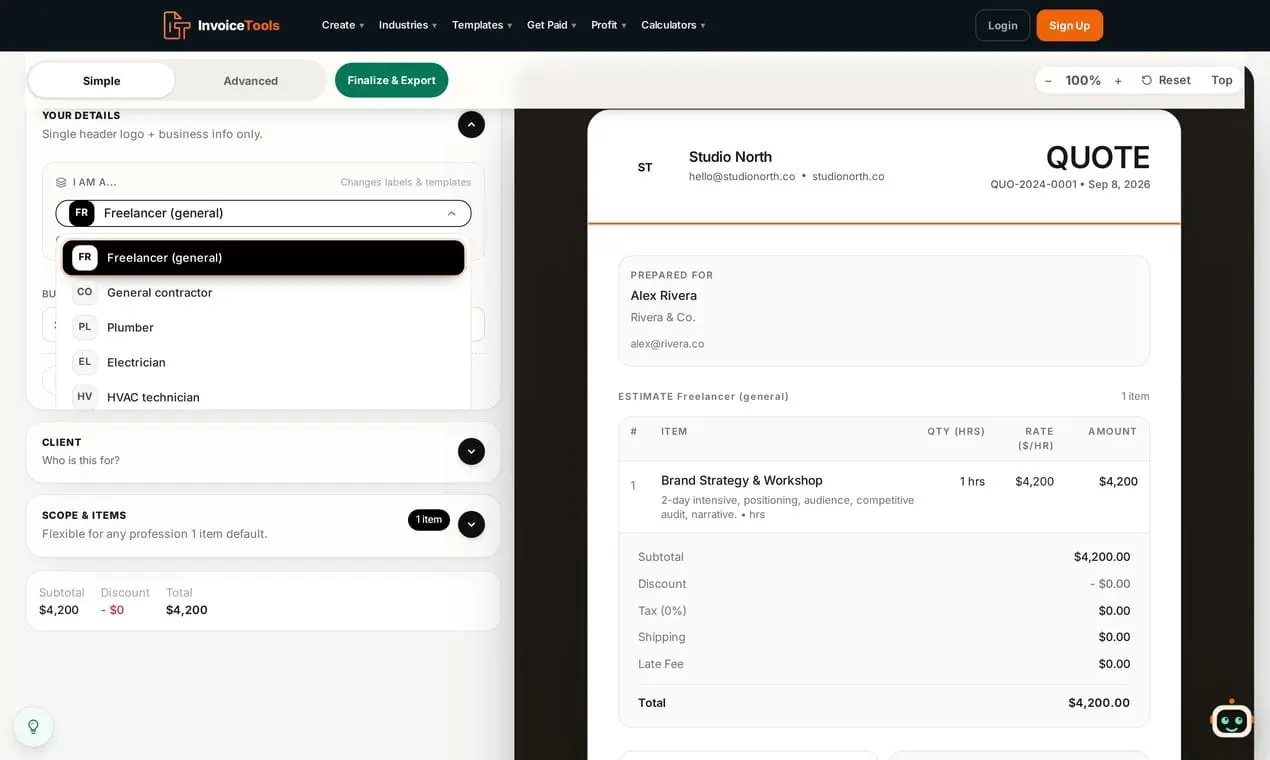Select HVAC technician option

(x=263, y=397)
